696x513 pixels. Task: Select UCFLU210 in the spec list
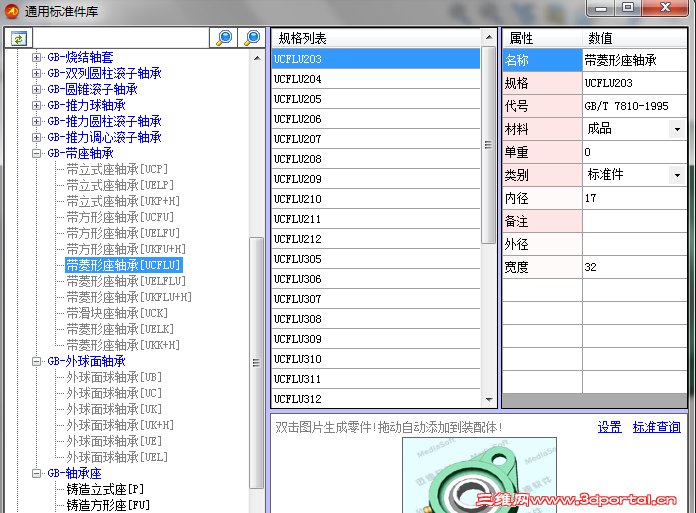pyautogui.click(x=376, y=199)
